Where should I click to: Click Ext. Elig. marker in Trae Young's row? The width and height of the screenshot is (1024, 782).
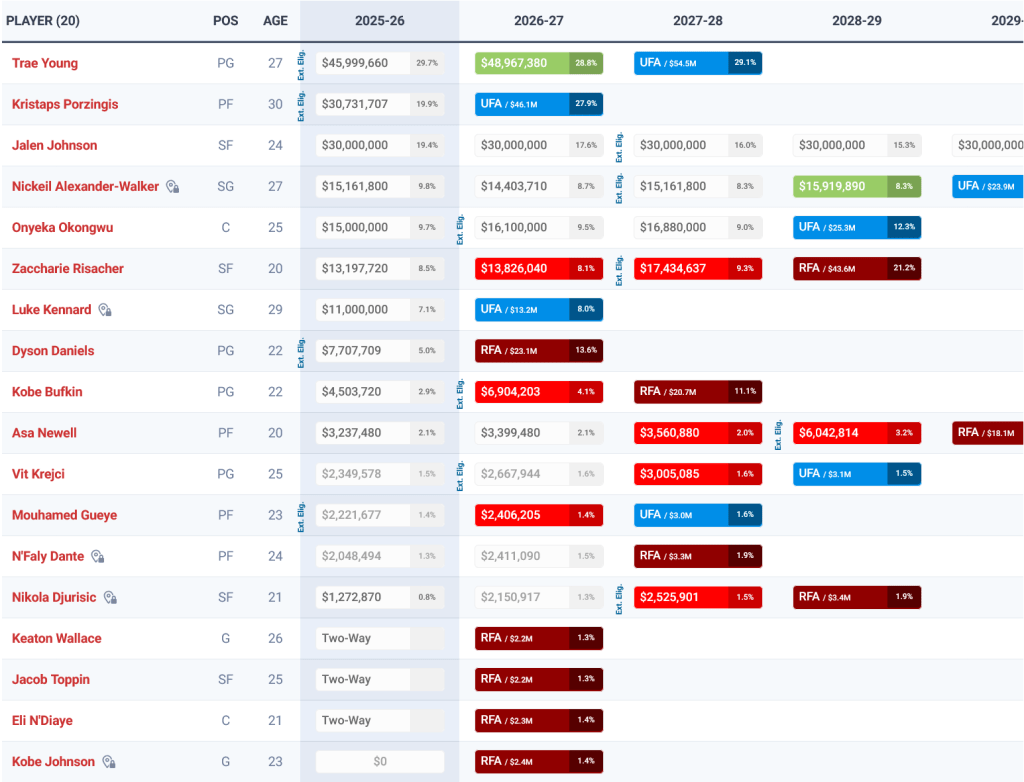coord(302,62)
